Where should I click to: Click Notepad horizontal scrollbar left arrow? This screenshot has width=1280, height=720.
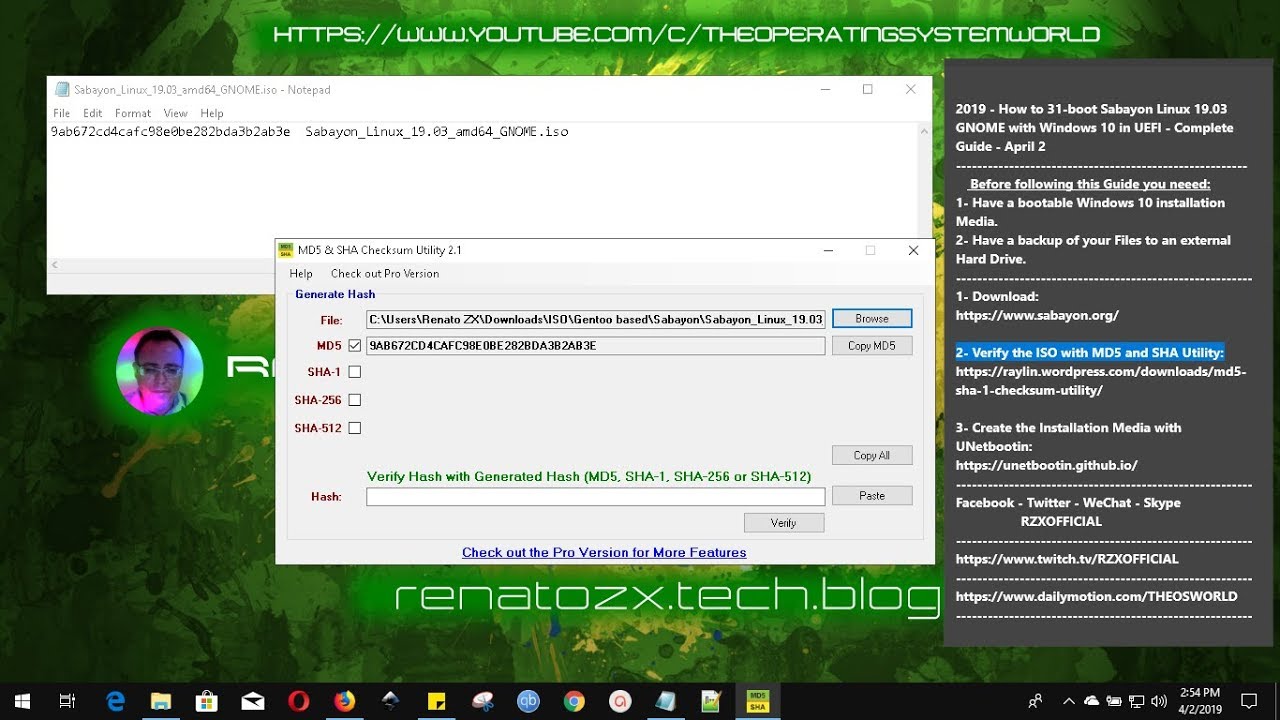click(x=56, y=265)
